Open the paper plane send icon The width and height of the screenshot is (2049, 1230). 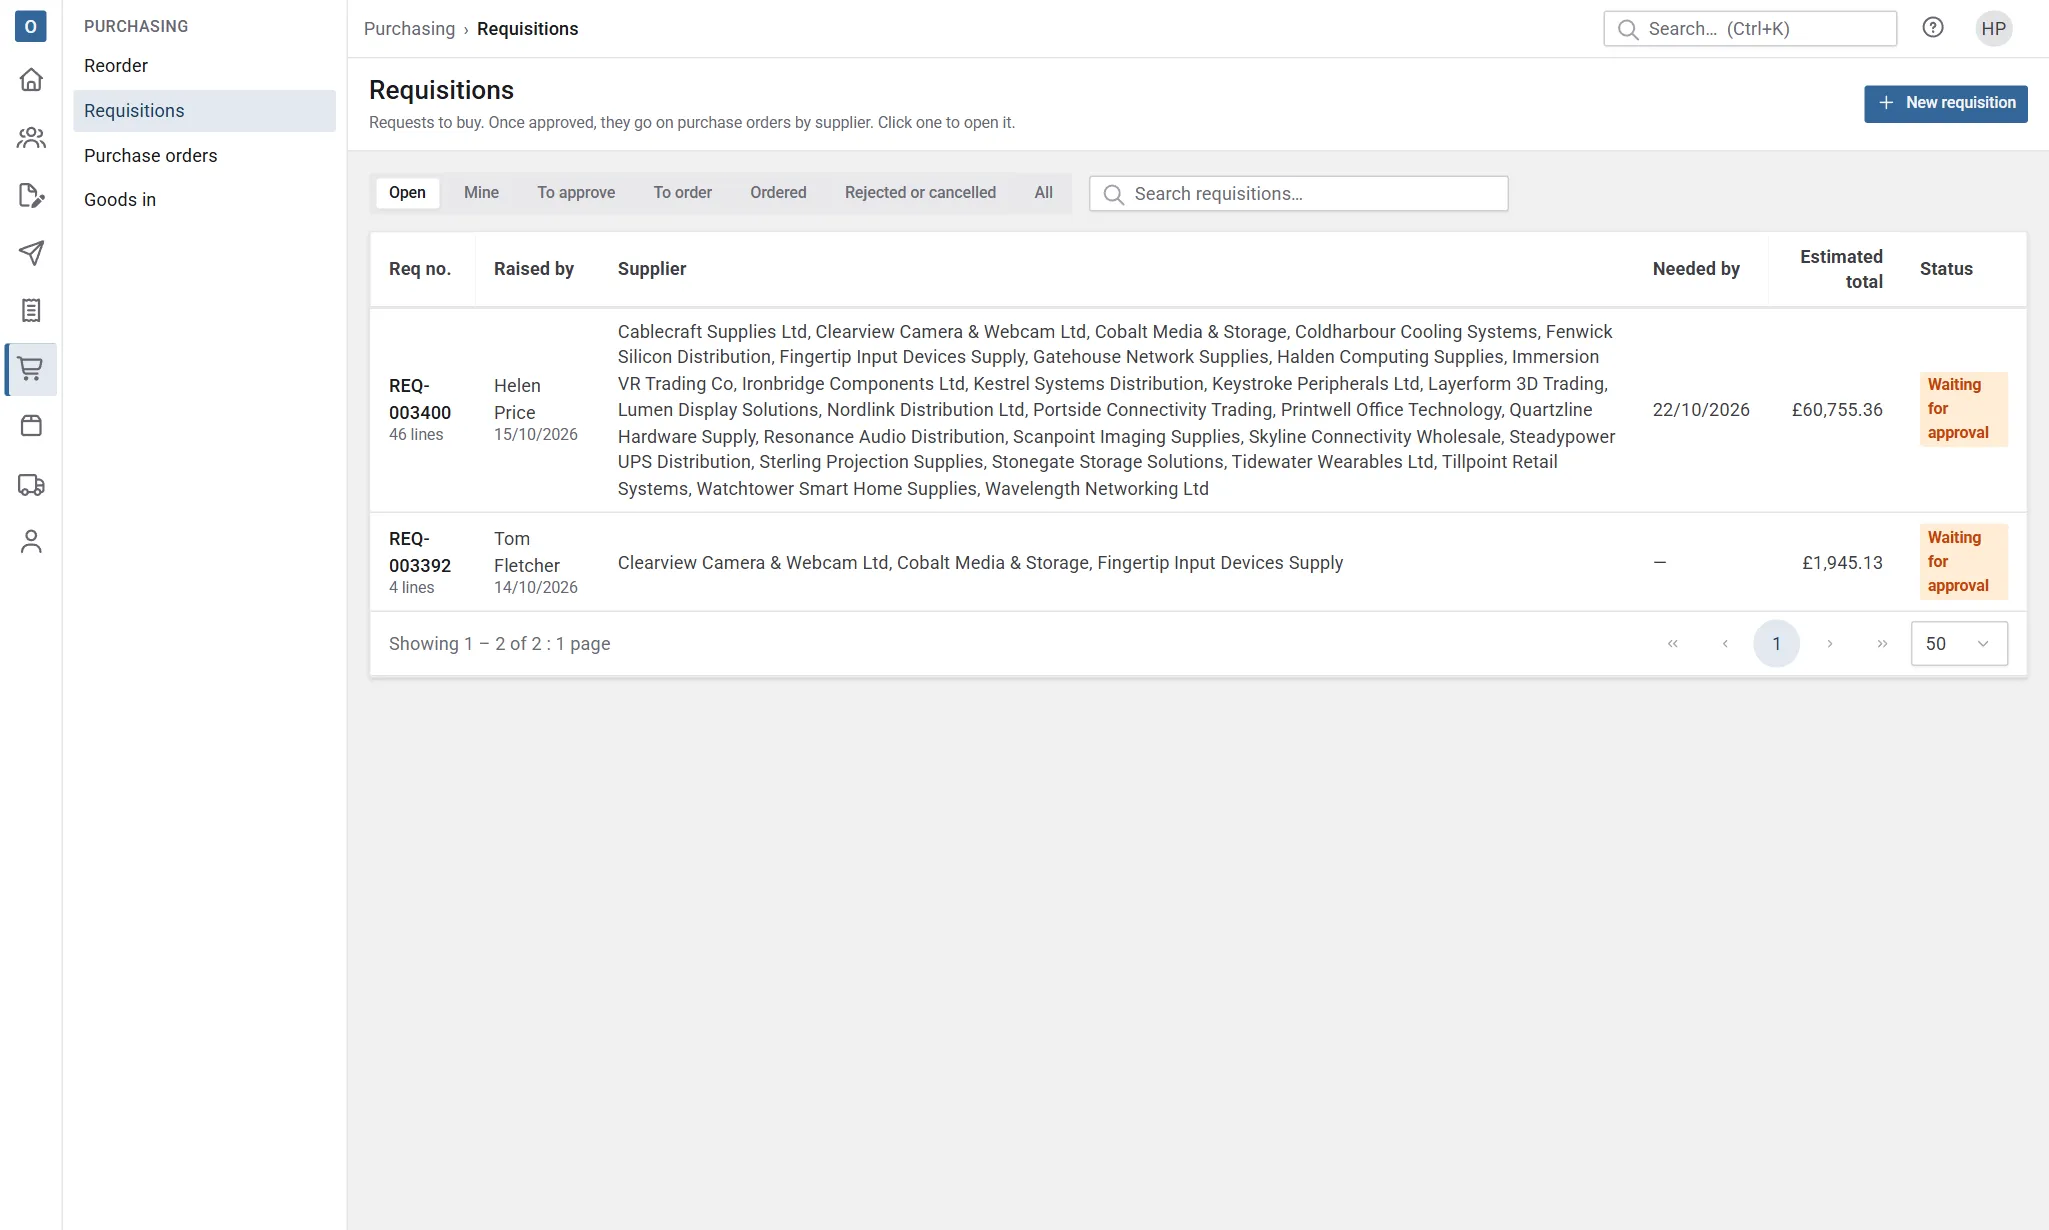coord(31,253)
